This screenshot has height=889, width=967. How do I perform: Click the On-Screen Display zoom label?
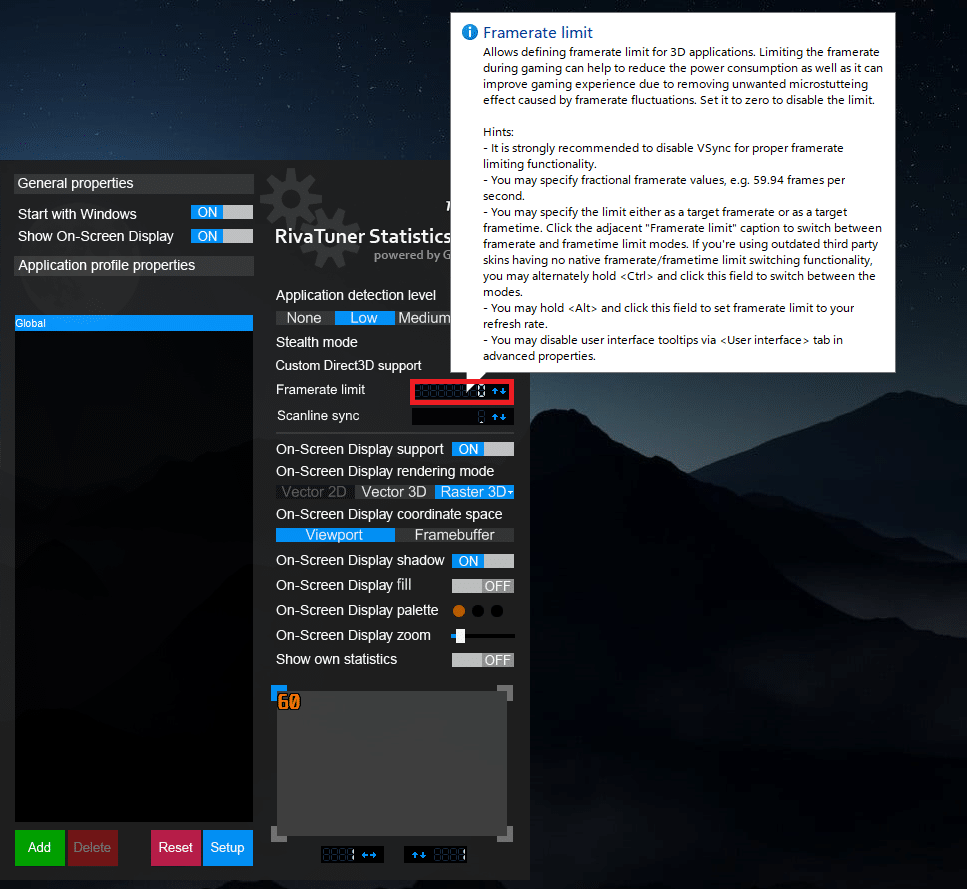[x=353, y=636]
